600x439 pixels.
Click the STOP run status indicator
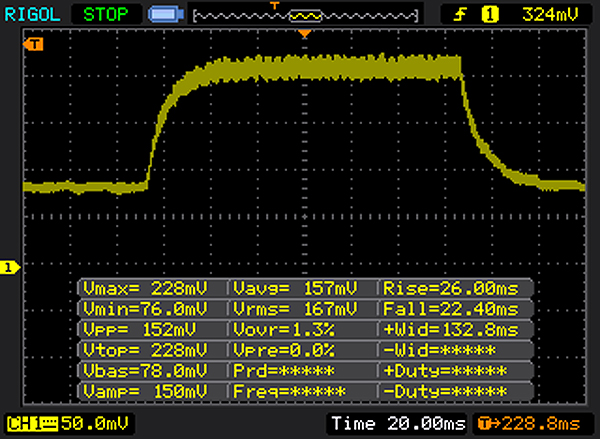[106, 15]
